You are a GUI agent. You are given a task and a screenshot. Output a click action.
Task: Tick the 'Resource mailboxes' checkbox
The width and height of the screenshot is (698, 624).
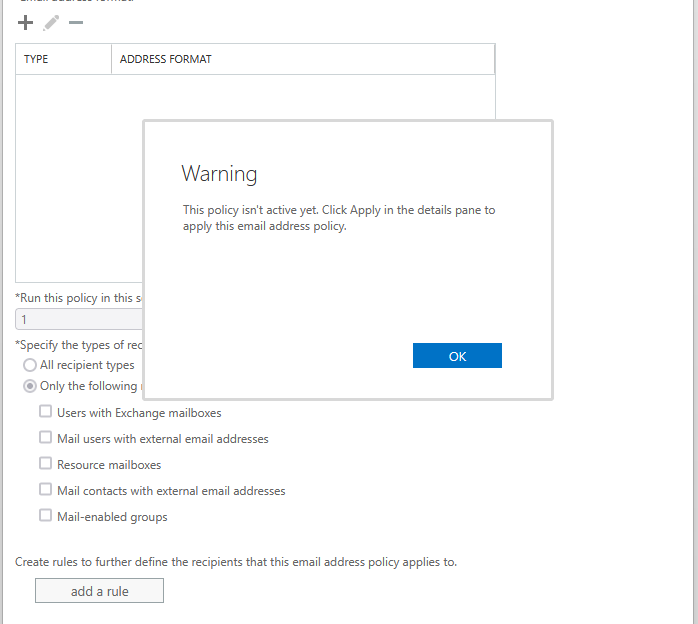(45, 464)
